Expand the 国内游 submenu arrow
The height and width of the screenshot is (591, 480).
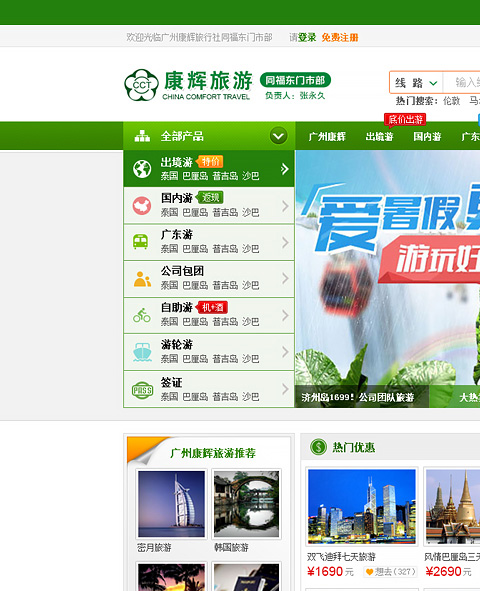[285, 206]
